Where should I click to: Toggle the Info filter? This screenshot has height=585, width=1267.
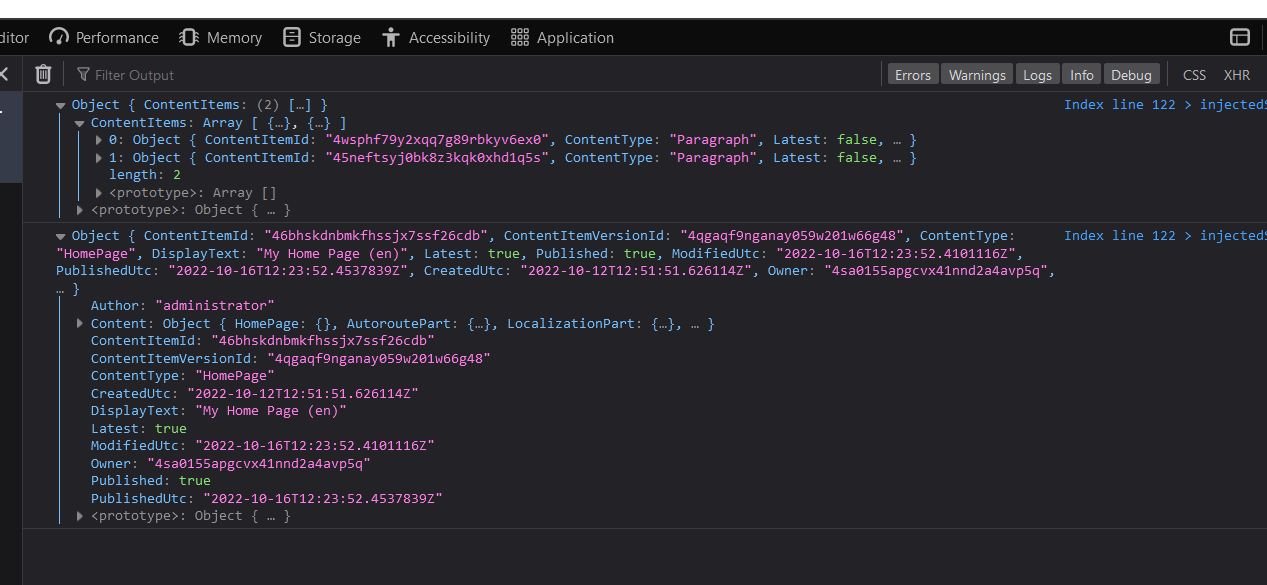(x=1082, y=75)
